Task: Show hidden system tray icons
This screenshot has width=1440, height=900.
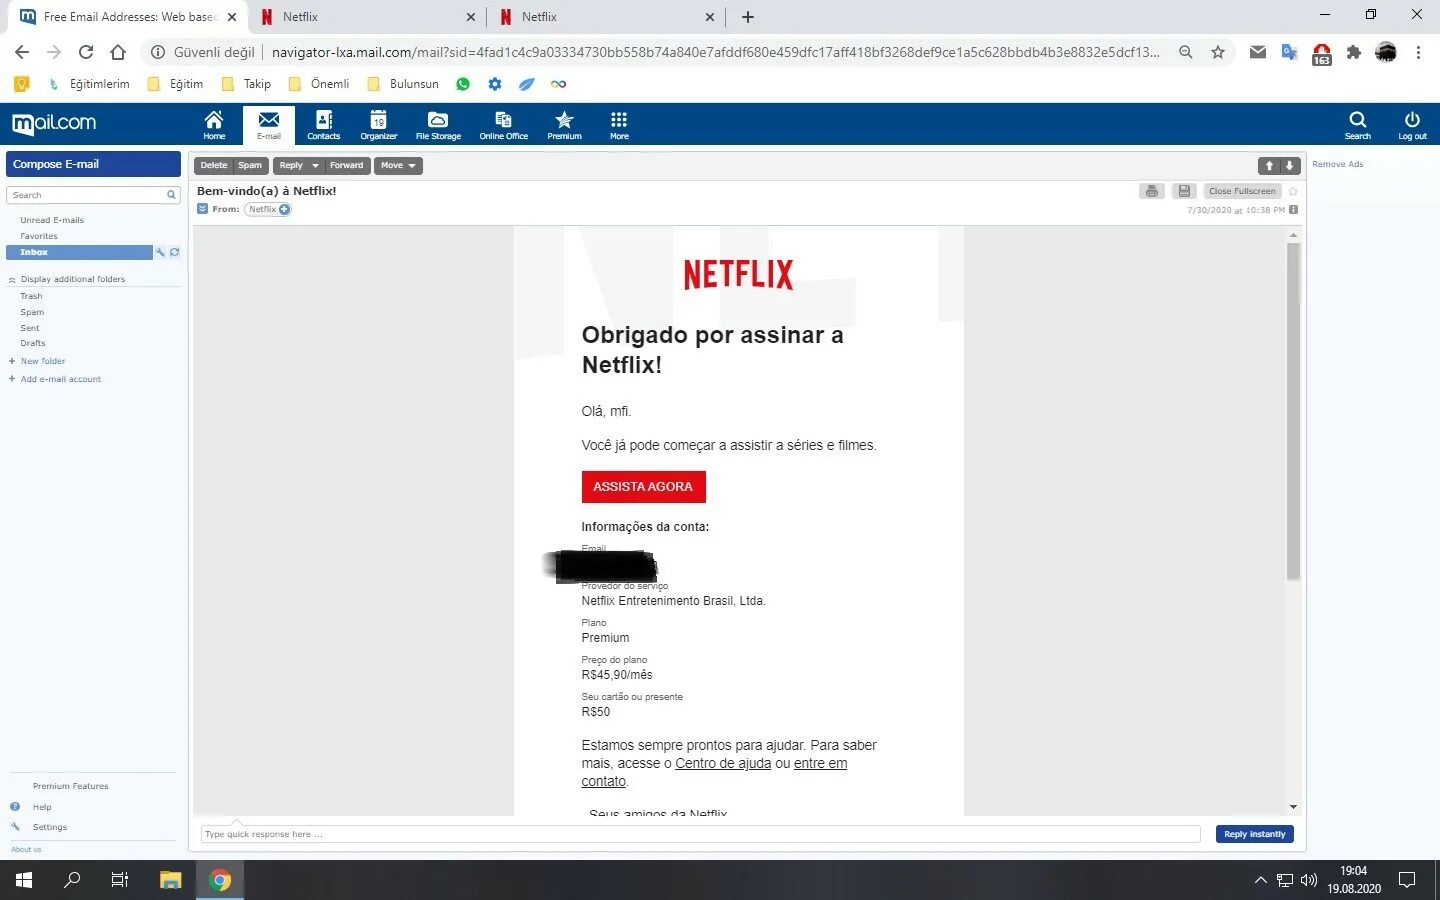Action: pyautogui.click(x=1260, y=880)
